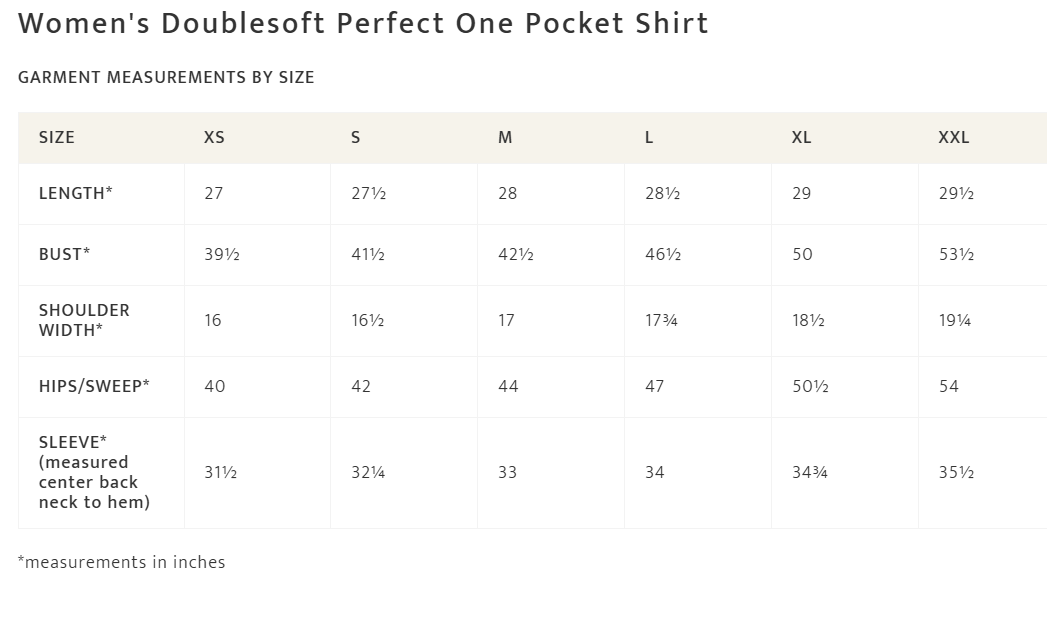The height and width of the screenshot is (618, 1047).
Task: Click the XS size column header
Action: click(214, 138)
